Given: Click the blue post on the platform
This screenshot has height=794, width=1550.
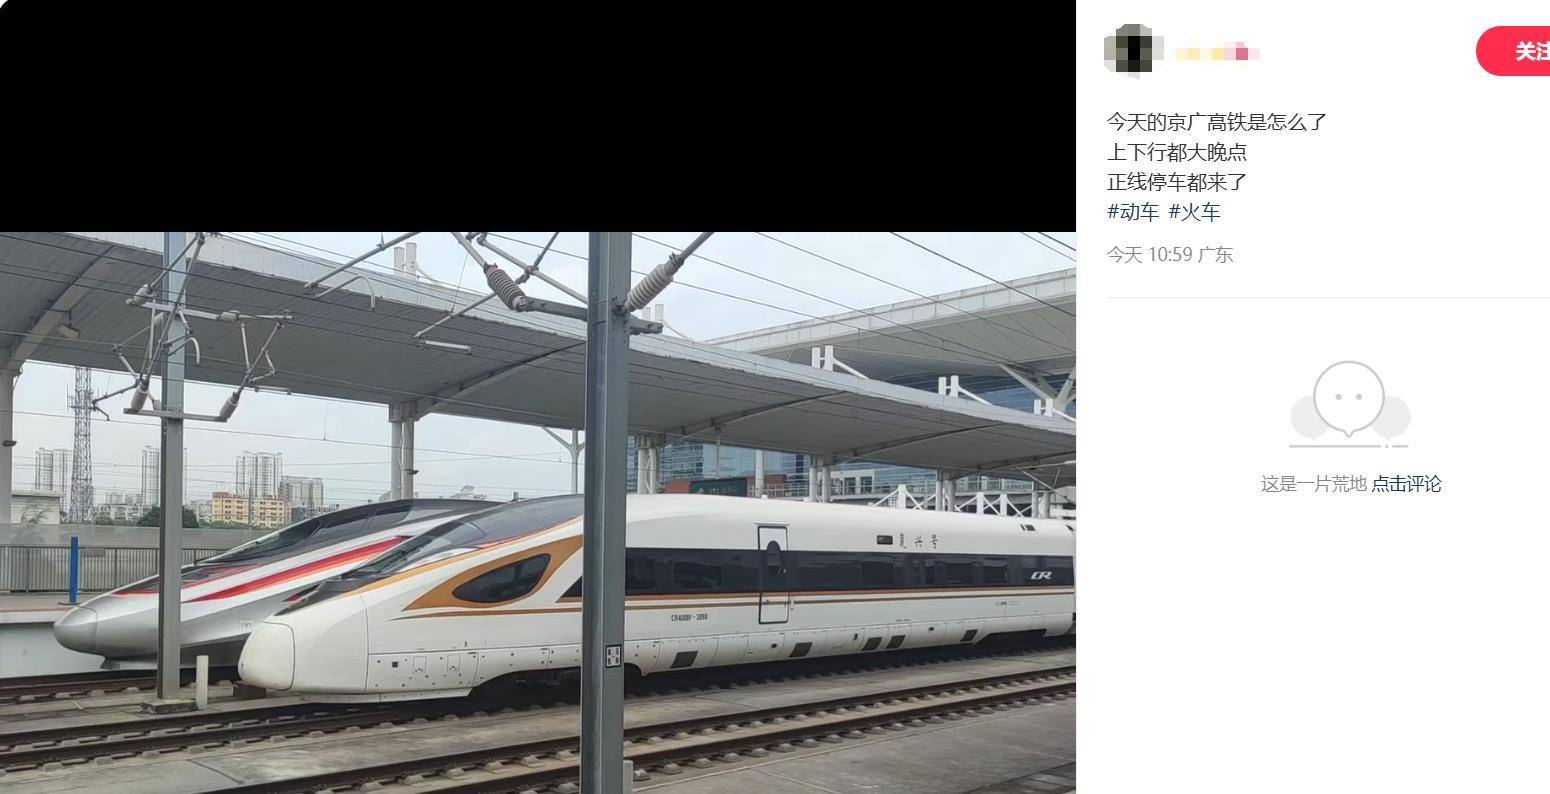Looking at the screenshot, I should (73, 570).
